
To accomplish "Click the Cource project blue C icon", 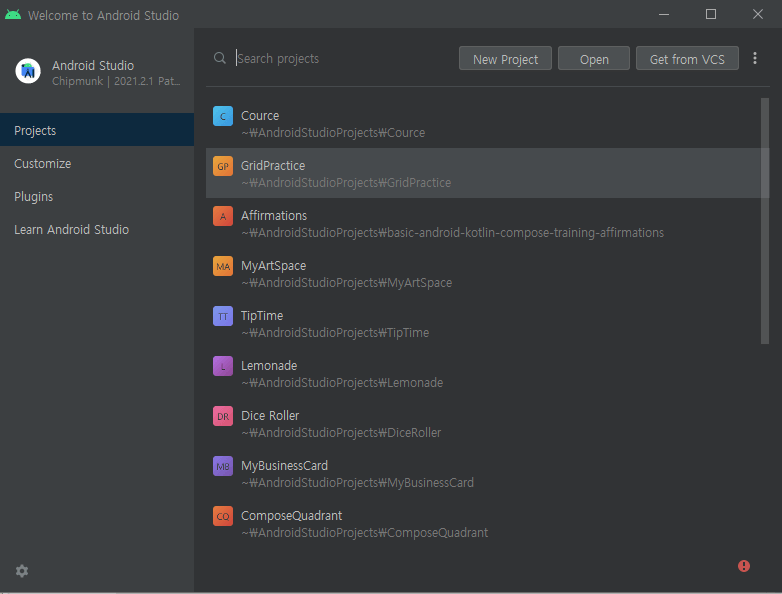I will click(x=223, y=116).
